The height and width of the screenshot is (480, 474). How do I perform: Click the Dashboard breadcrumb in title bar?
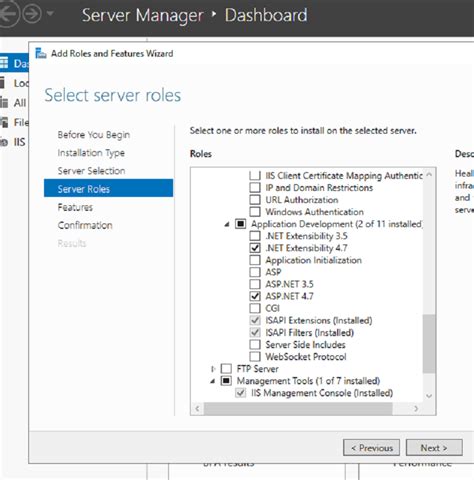[x=266, y=15]
